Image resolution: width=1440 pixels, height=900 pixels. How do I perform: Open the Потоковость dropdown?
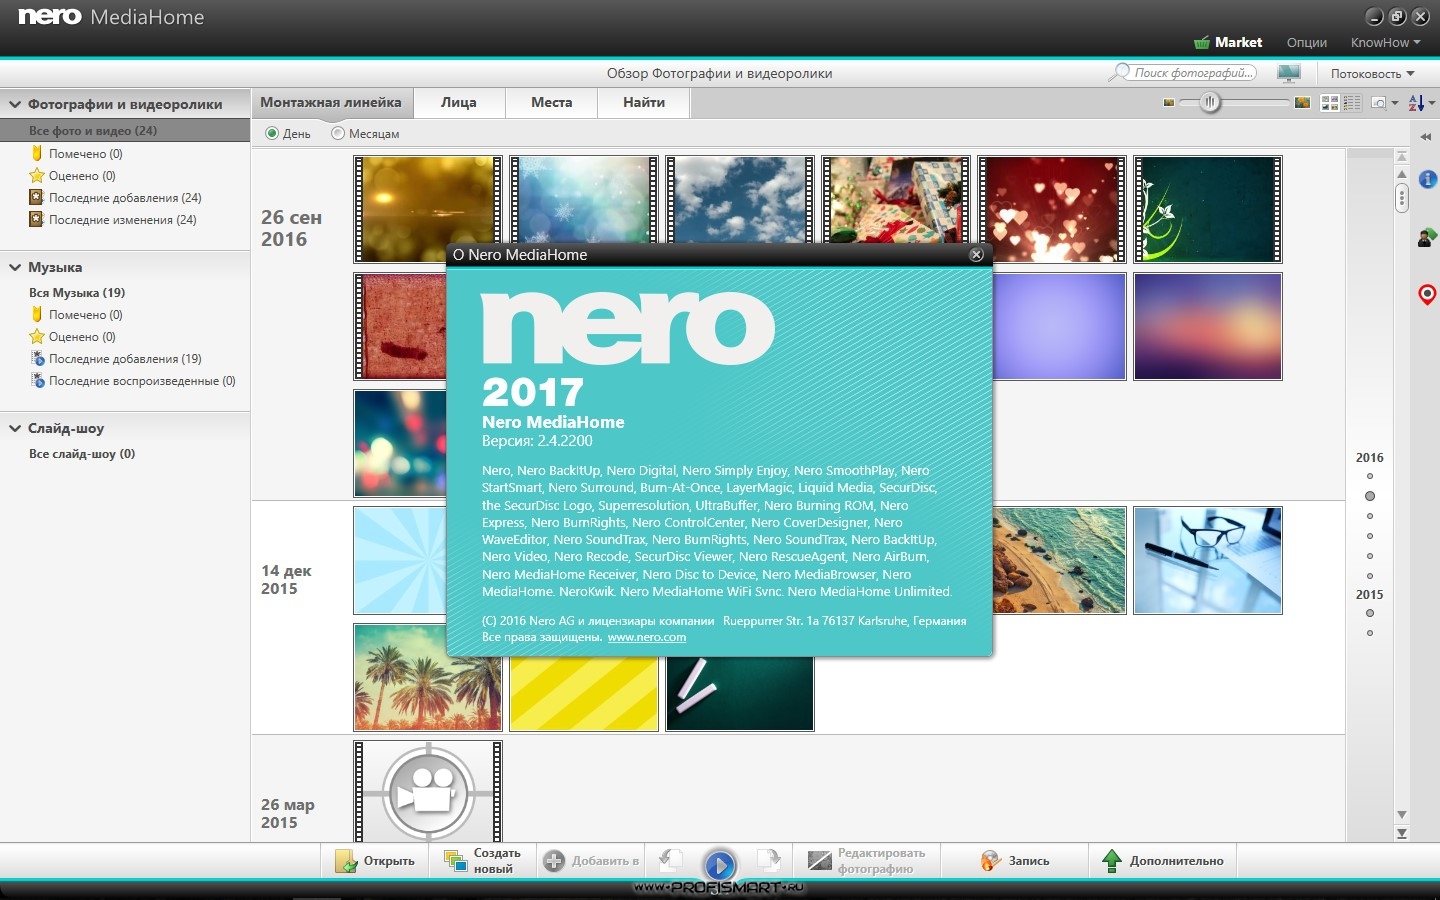pos(1372,73)
